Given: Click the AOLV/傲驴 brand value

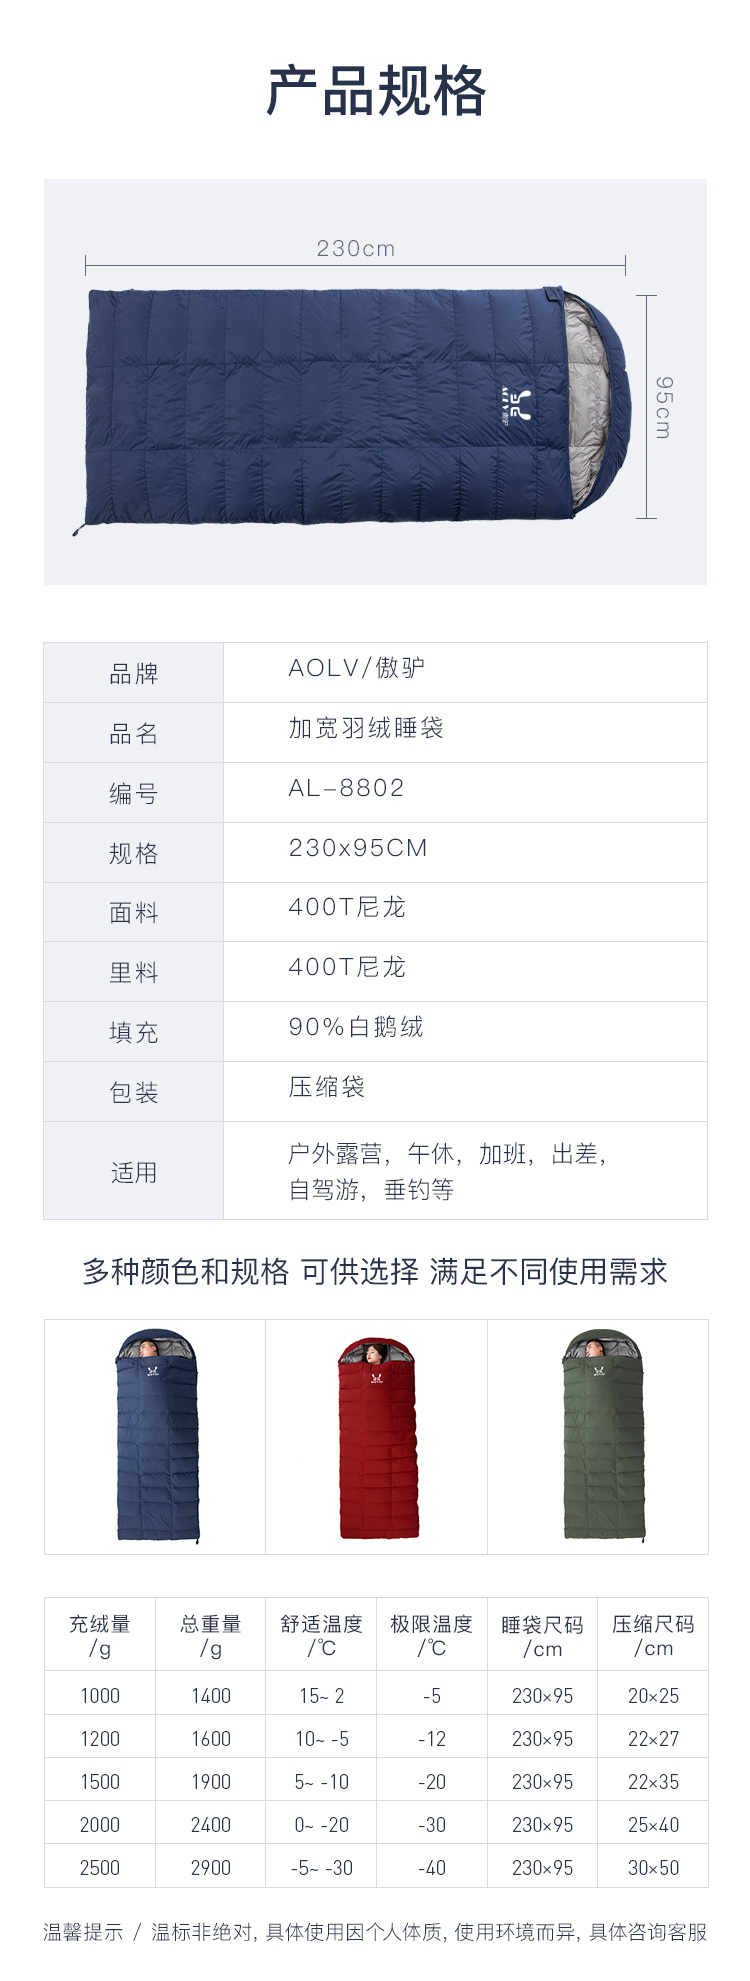Looking at the screenshot, I should [x=357, y=668].
